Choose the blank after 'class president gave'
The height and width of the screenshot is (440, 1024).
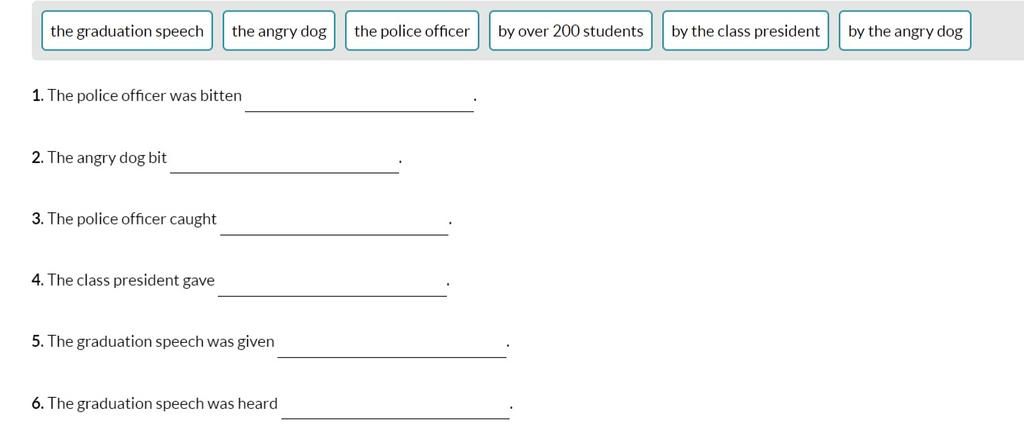click(332, 283)
